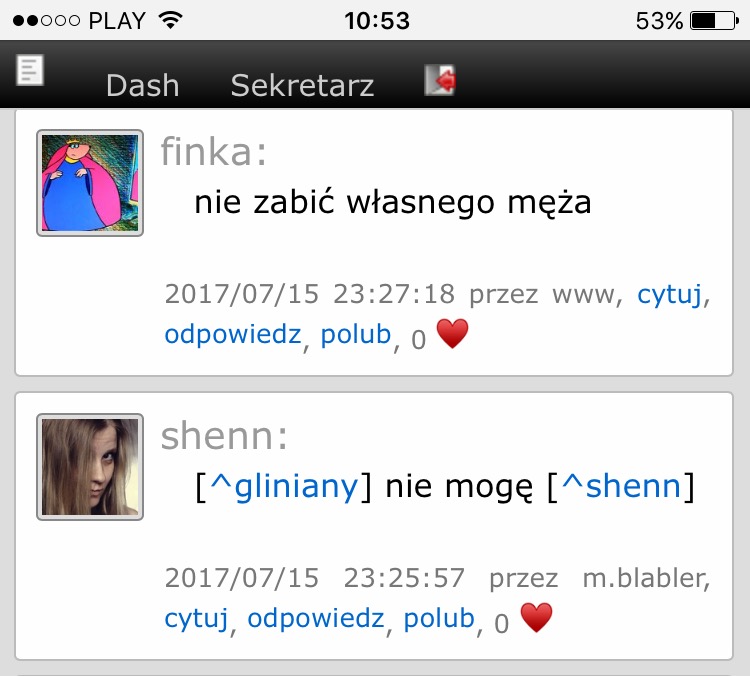This screenshot has height=676, width=750.
Task: Tap the status bar clock 10:53
Action: [377, 21]
